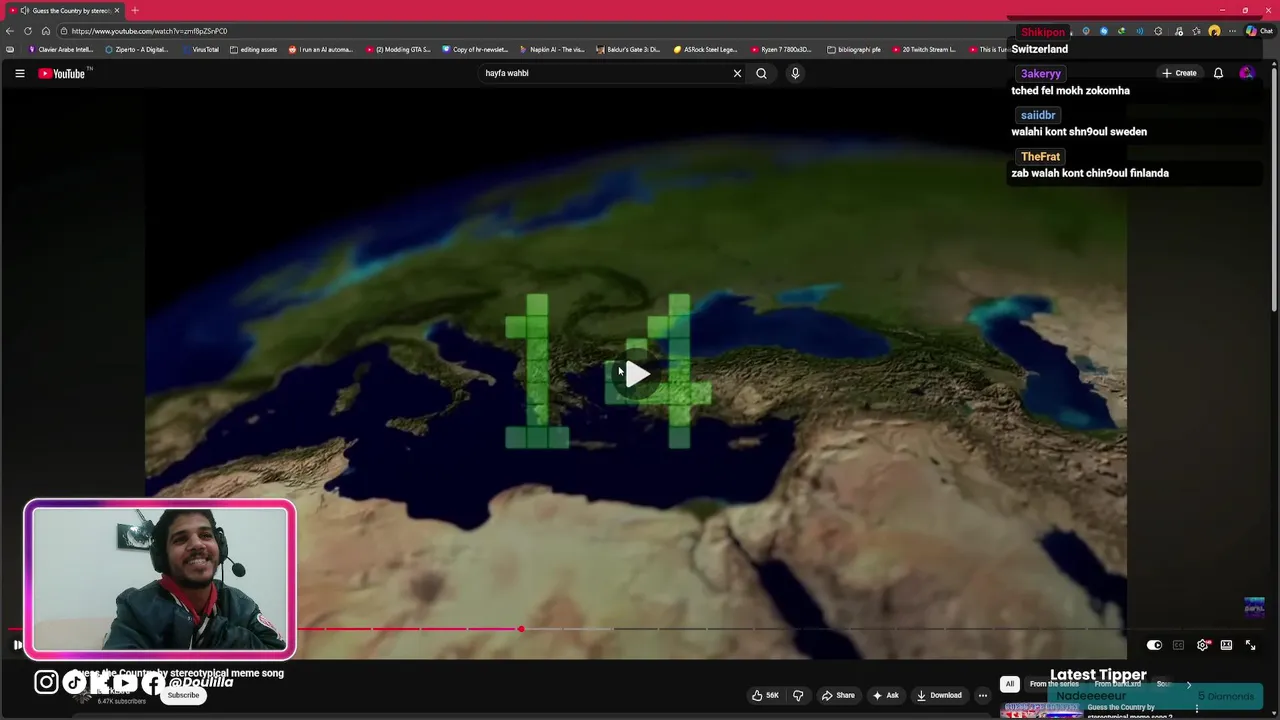Click chat username '3akeryy'

click(x=1041, y=74)
